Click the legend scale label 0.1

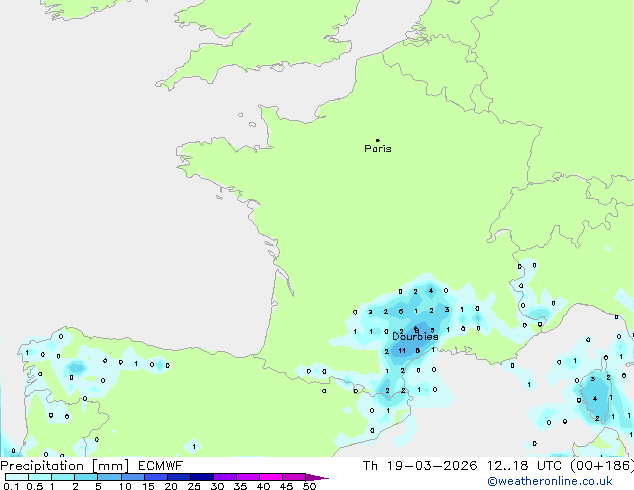pyautogui.click(x=11, y=486)
